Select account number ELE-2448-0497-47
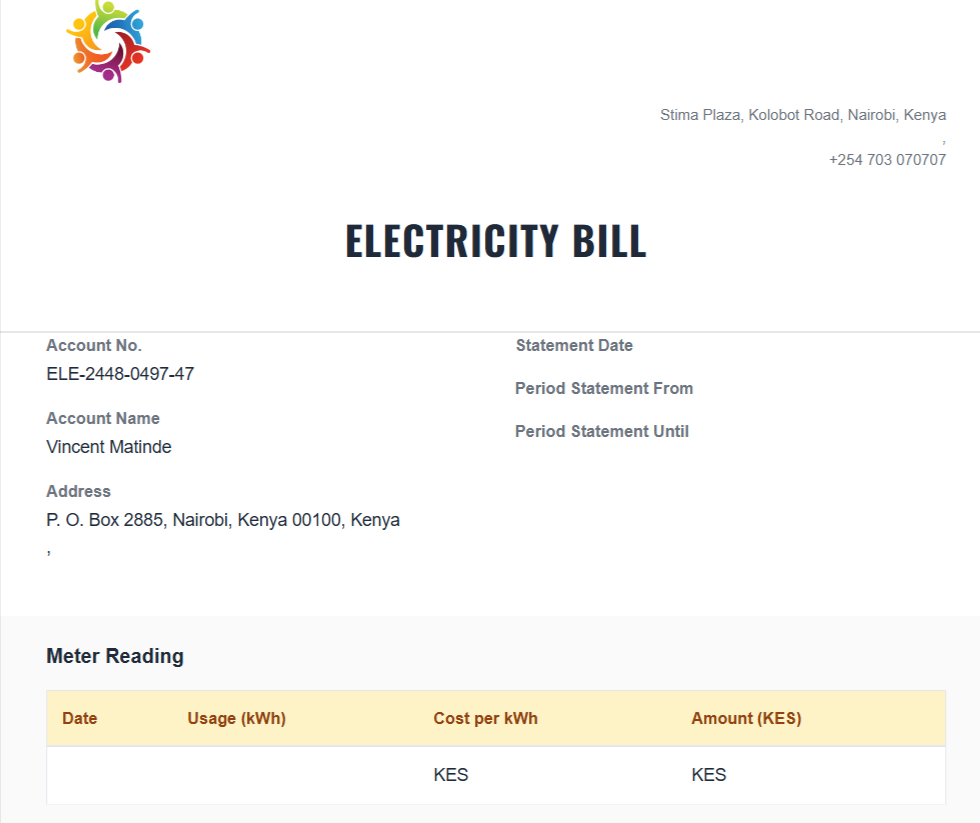 pos(120,374)
